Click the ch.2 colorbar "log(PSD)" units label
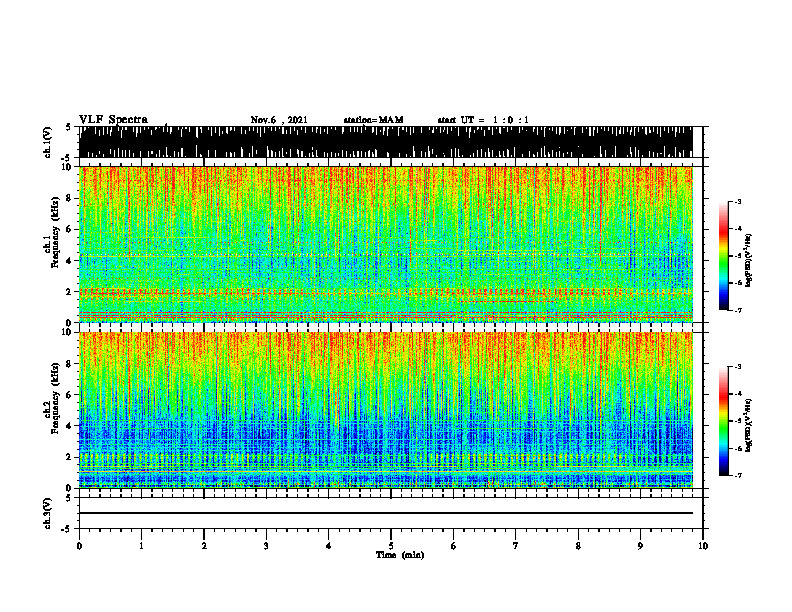 point(749,426)
